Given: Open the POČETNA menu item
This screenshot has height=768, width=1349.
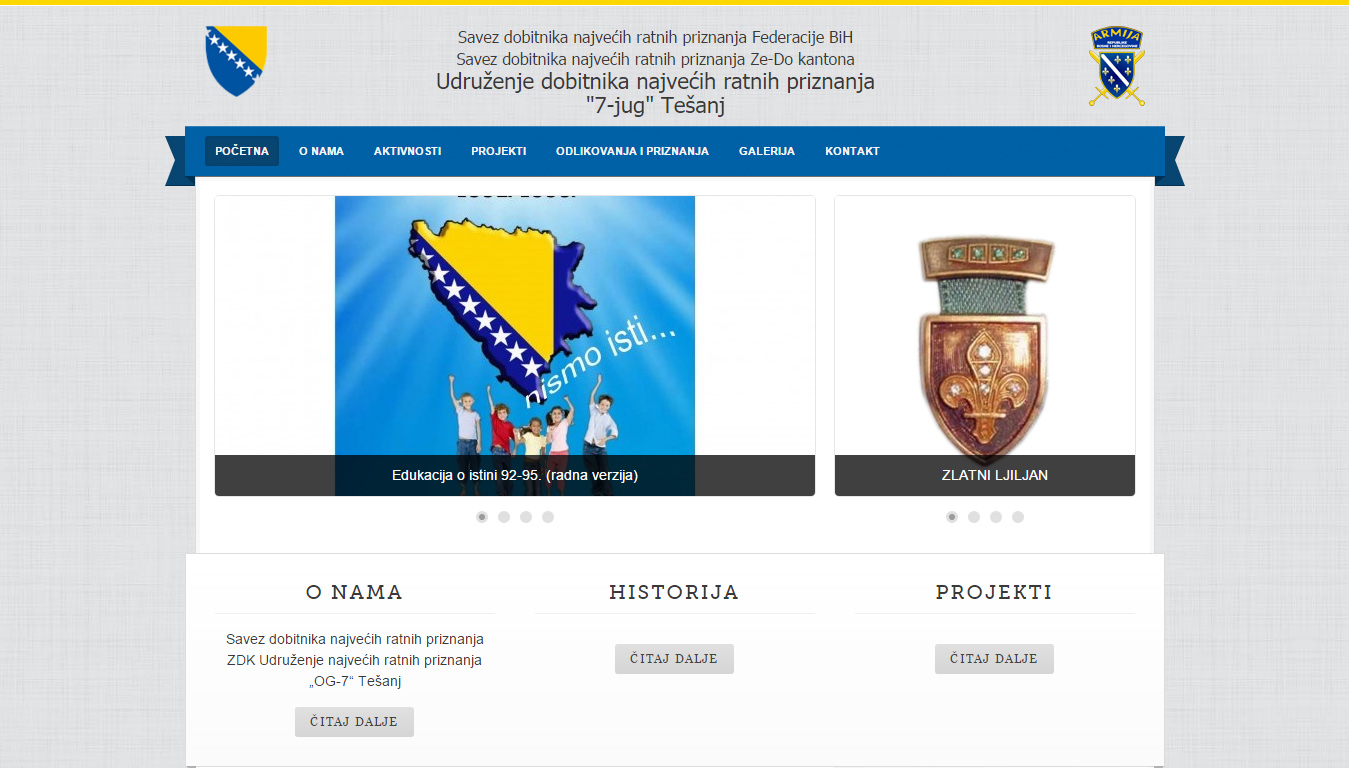Looking at the screenshot, I should 242,151.
